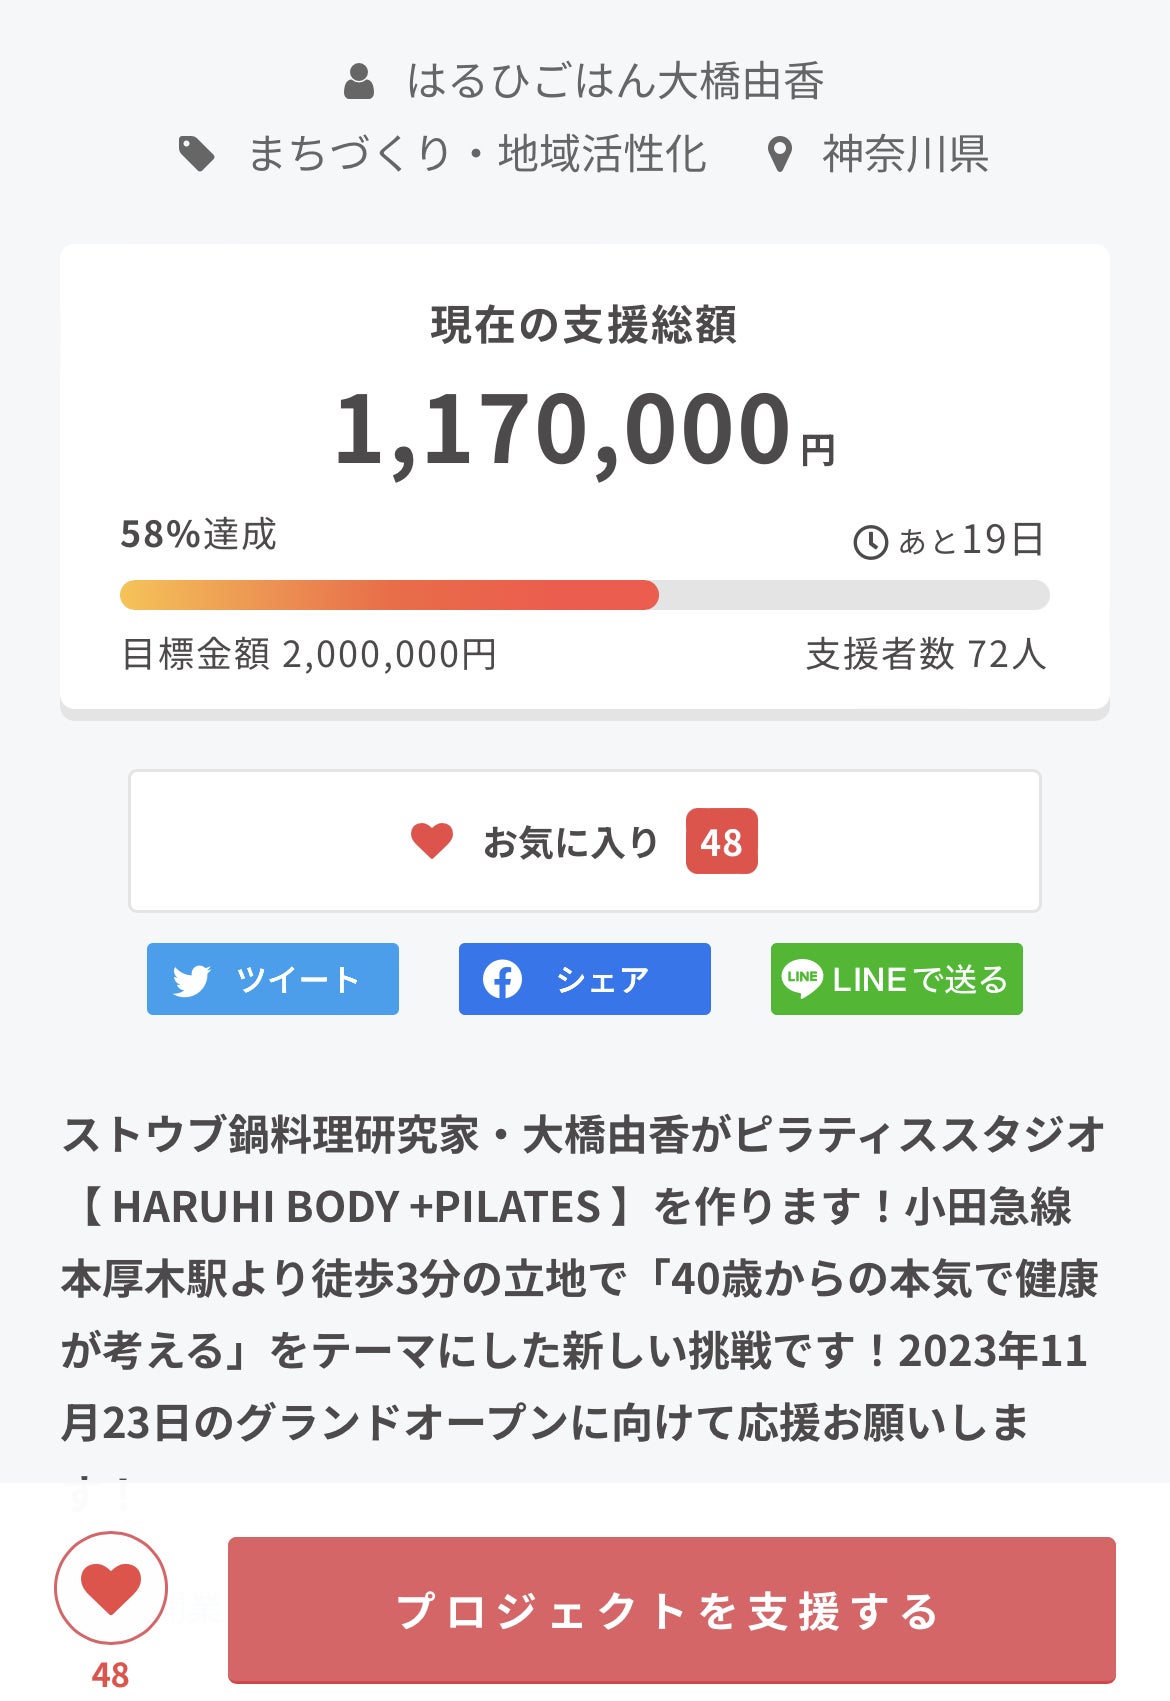Viewport: 1170px width, 1701px height.
Task: Click the category tag icon
Action: (196, 154)
